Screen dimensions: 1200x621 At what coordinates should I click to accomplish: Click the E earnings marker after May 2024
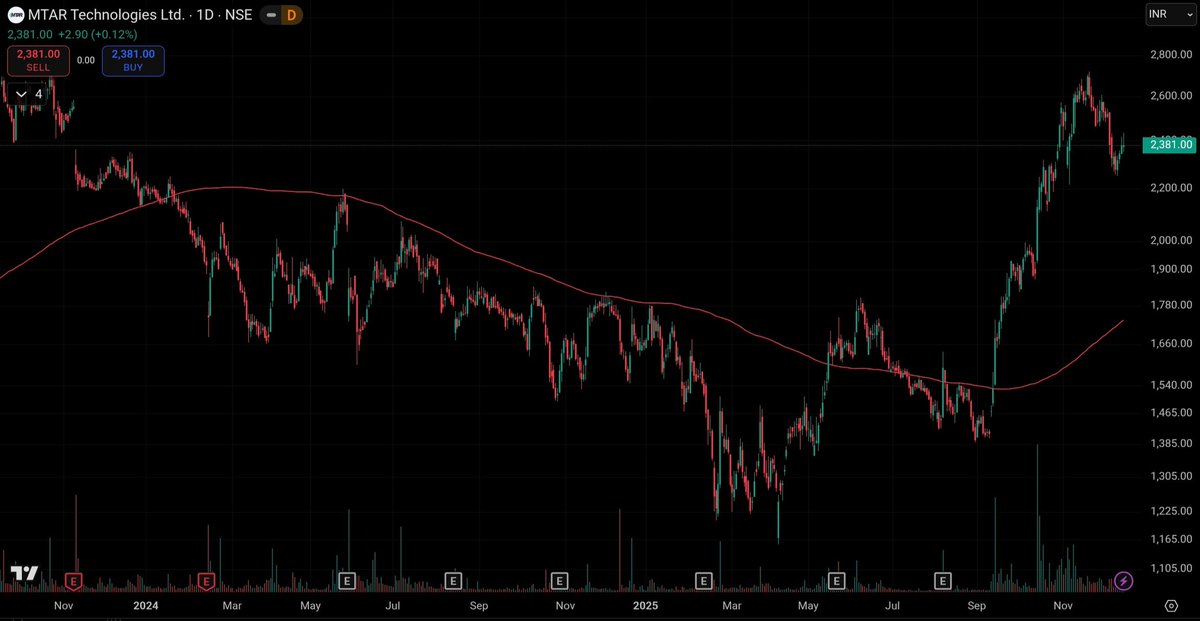[x=347, y=580]
